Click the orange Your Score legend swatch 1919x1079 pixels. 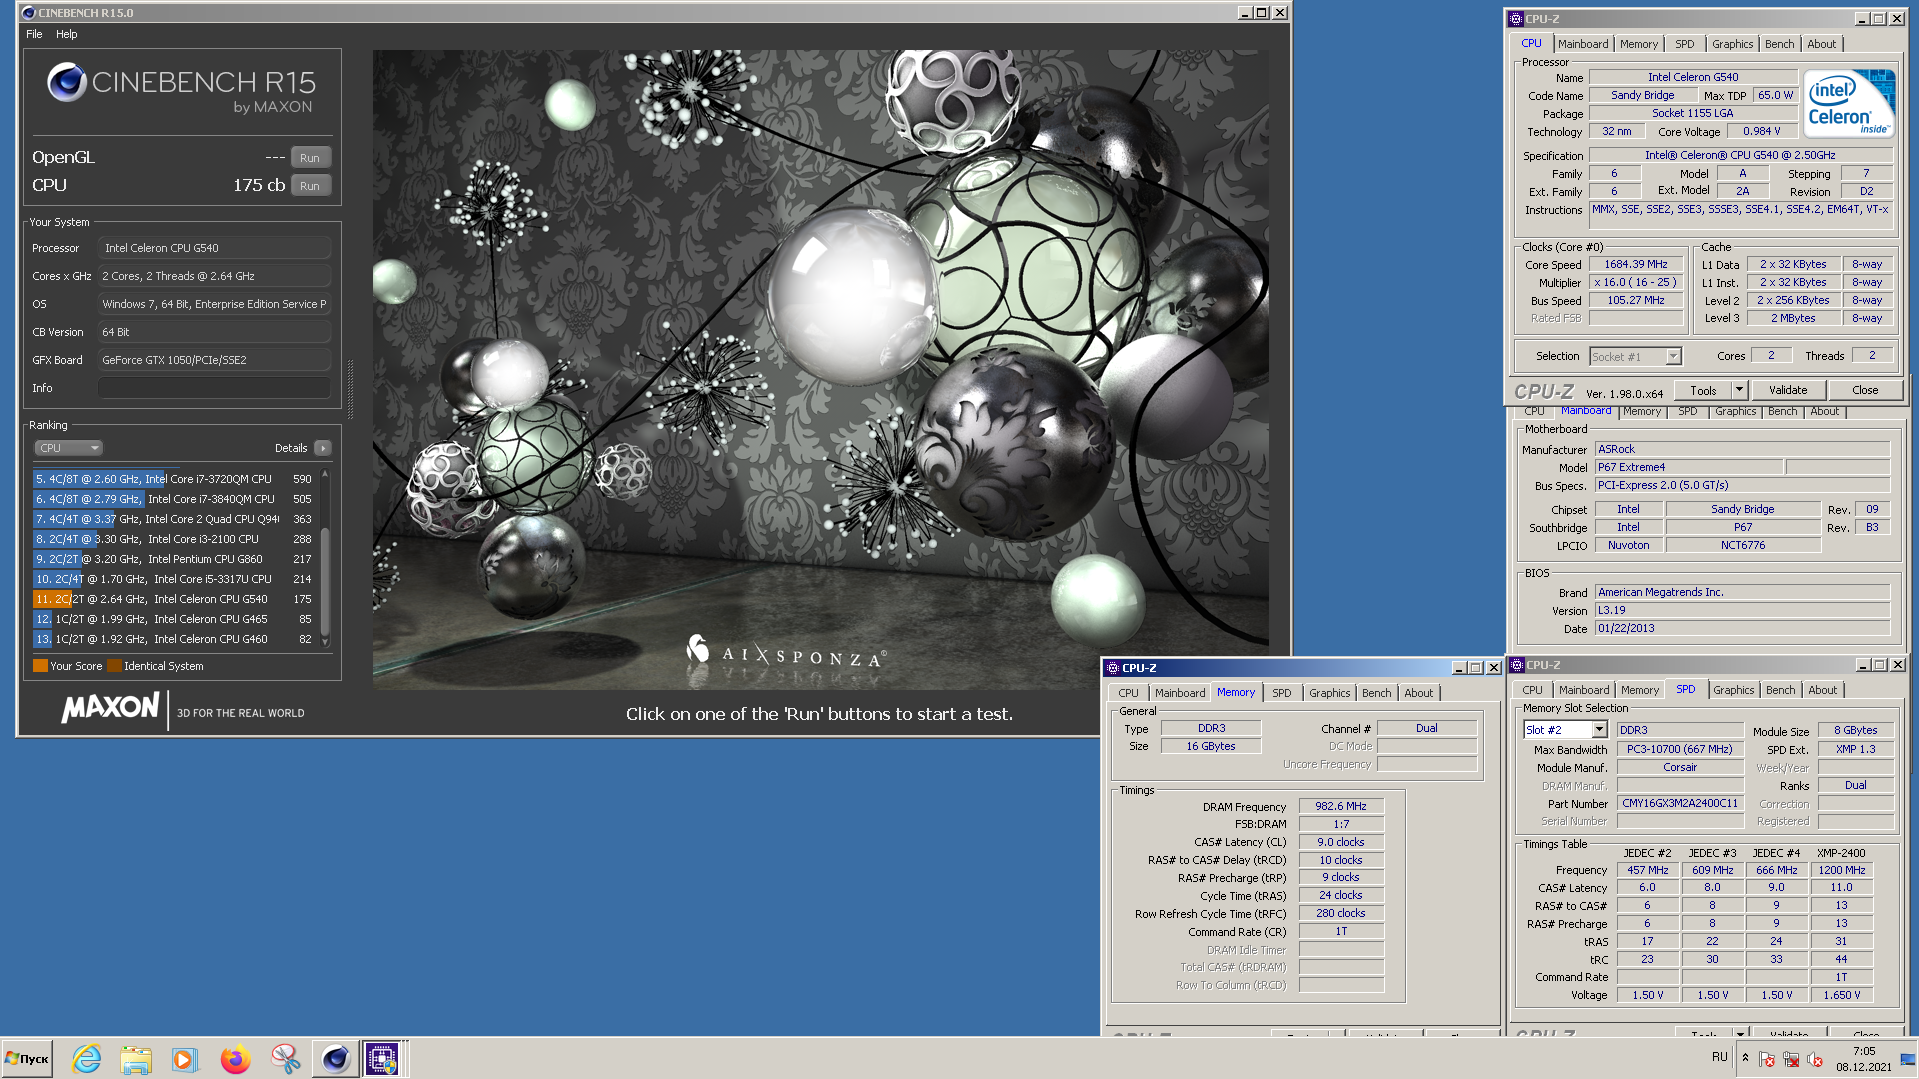40,666
